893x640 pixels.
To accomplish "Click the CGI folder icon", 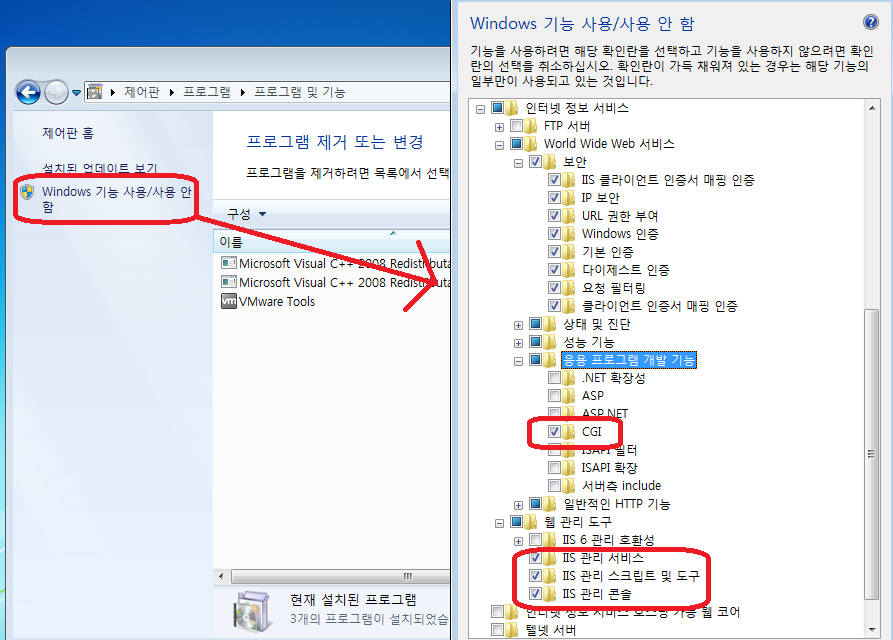I will [x=568, y=432].
